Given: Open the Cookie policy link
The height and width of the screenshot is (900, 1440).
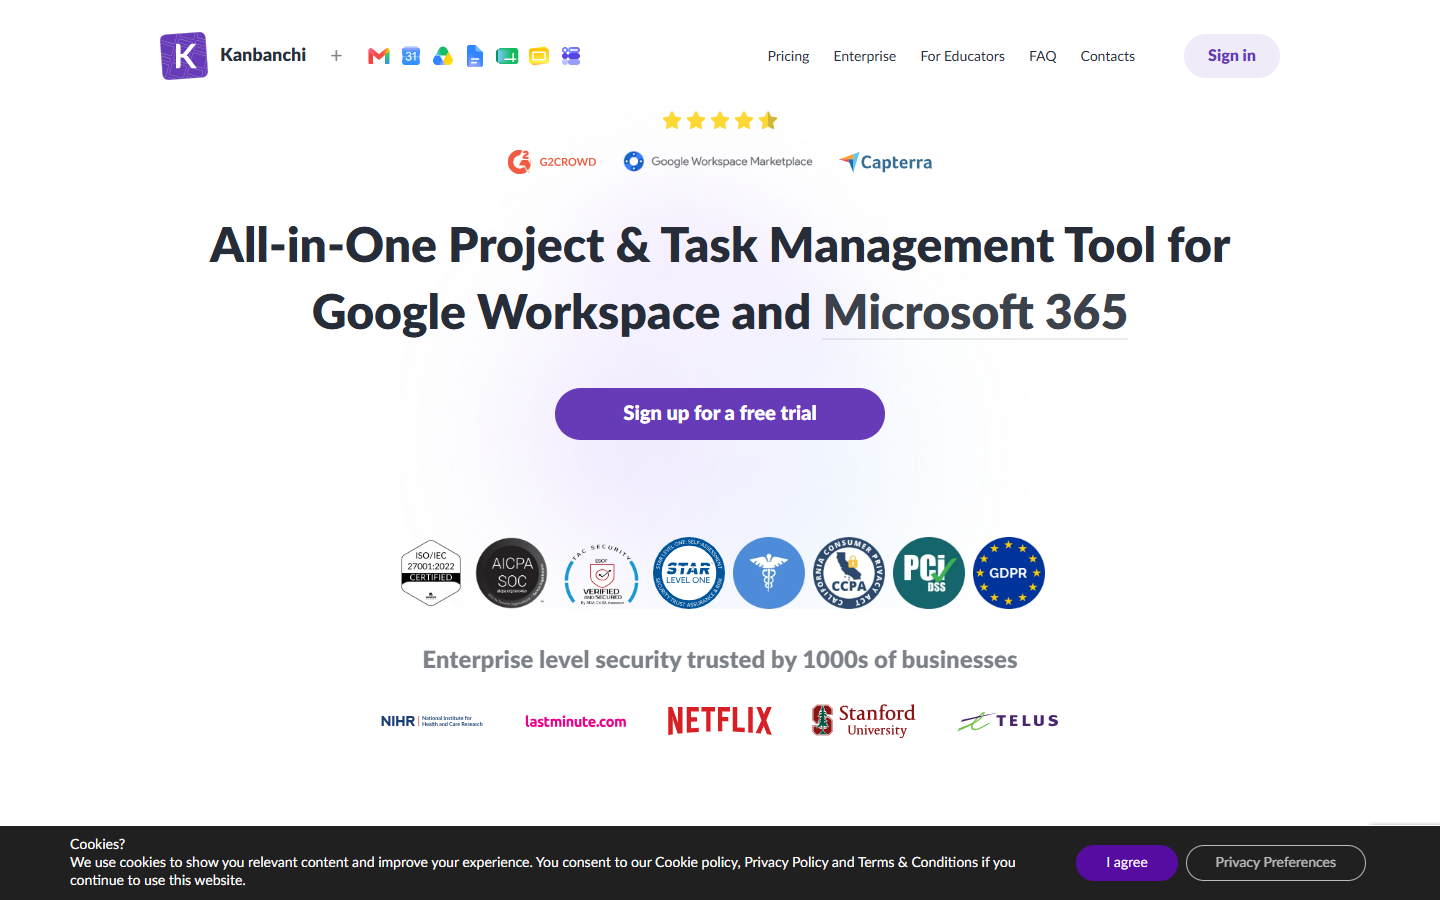Looking at the screenshot, I should (697, 862).
